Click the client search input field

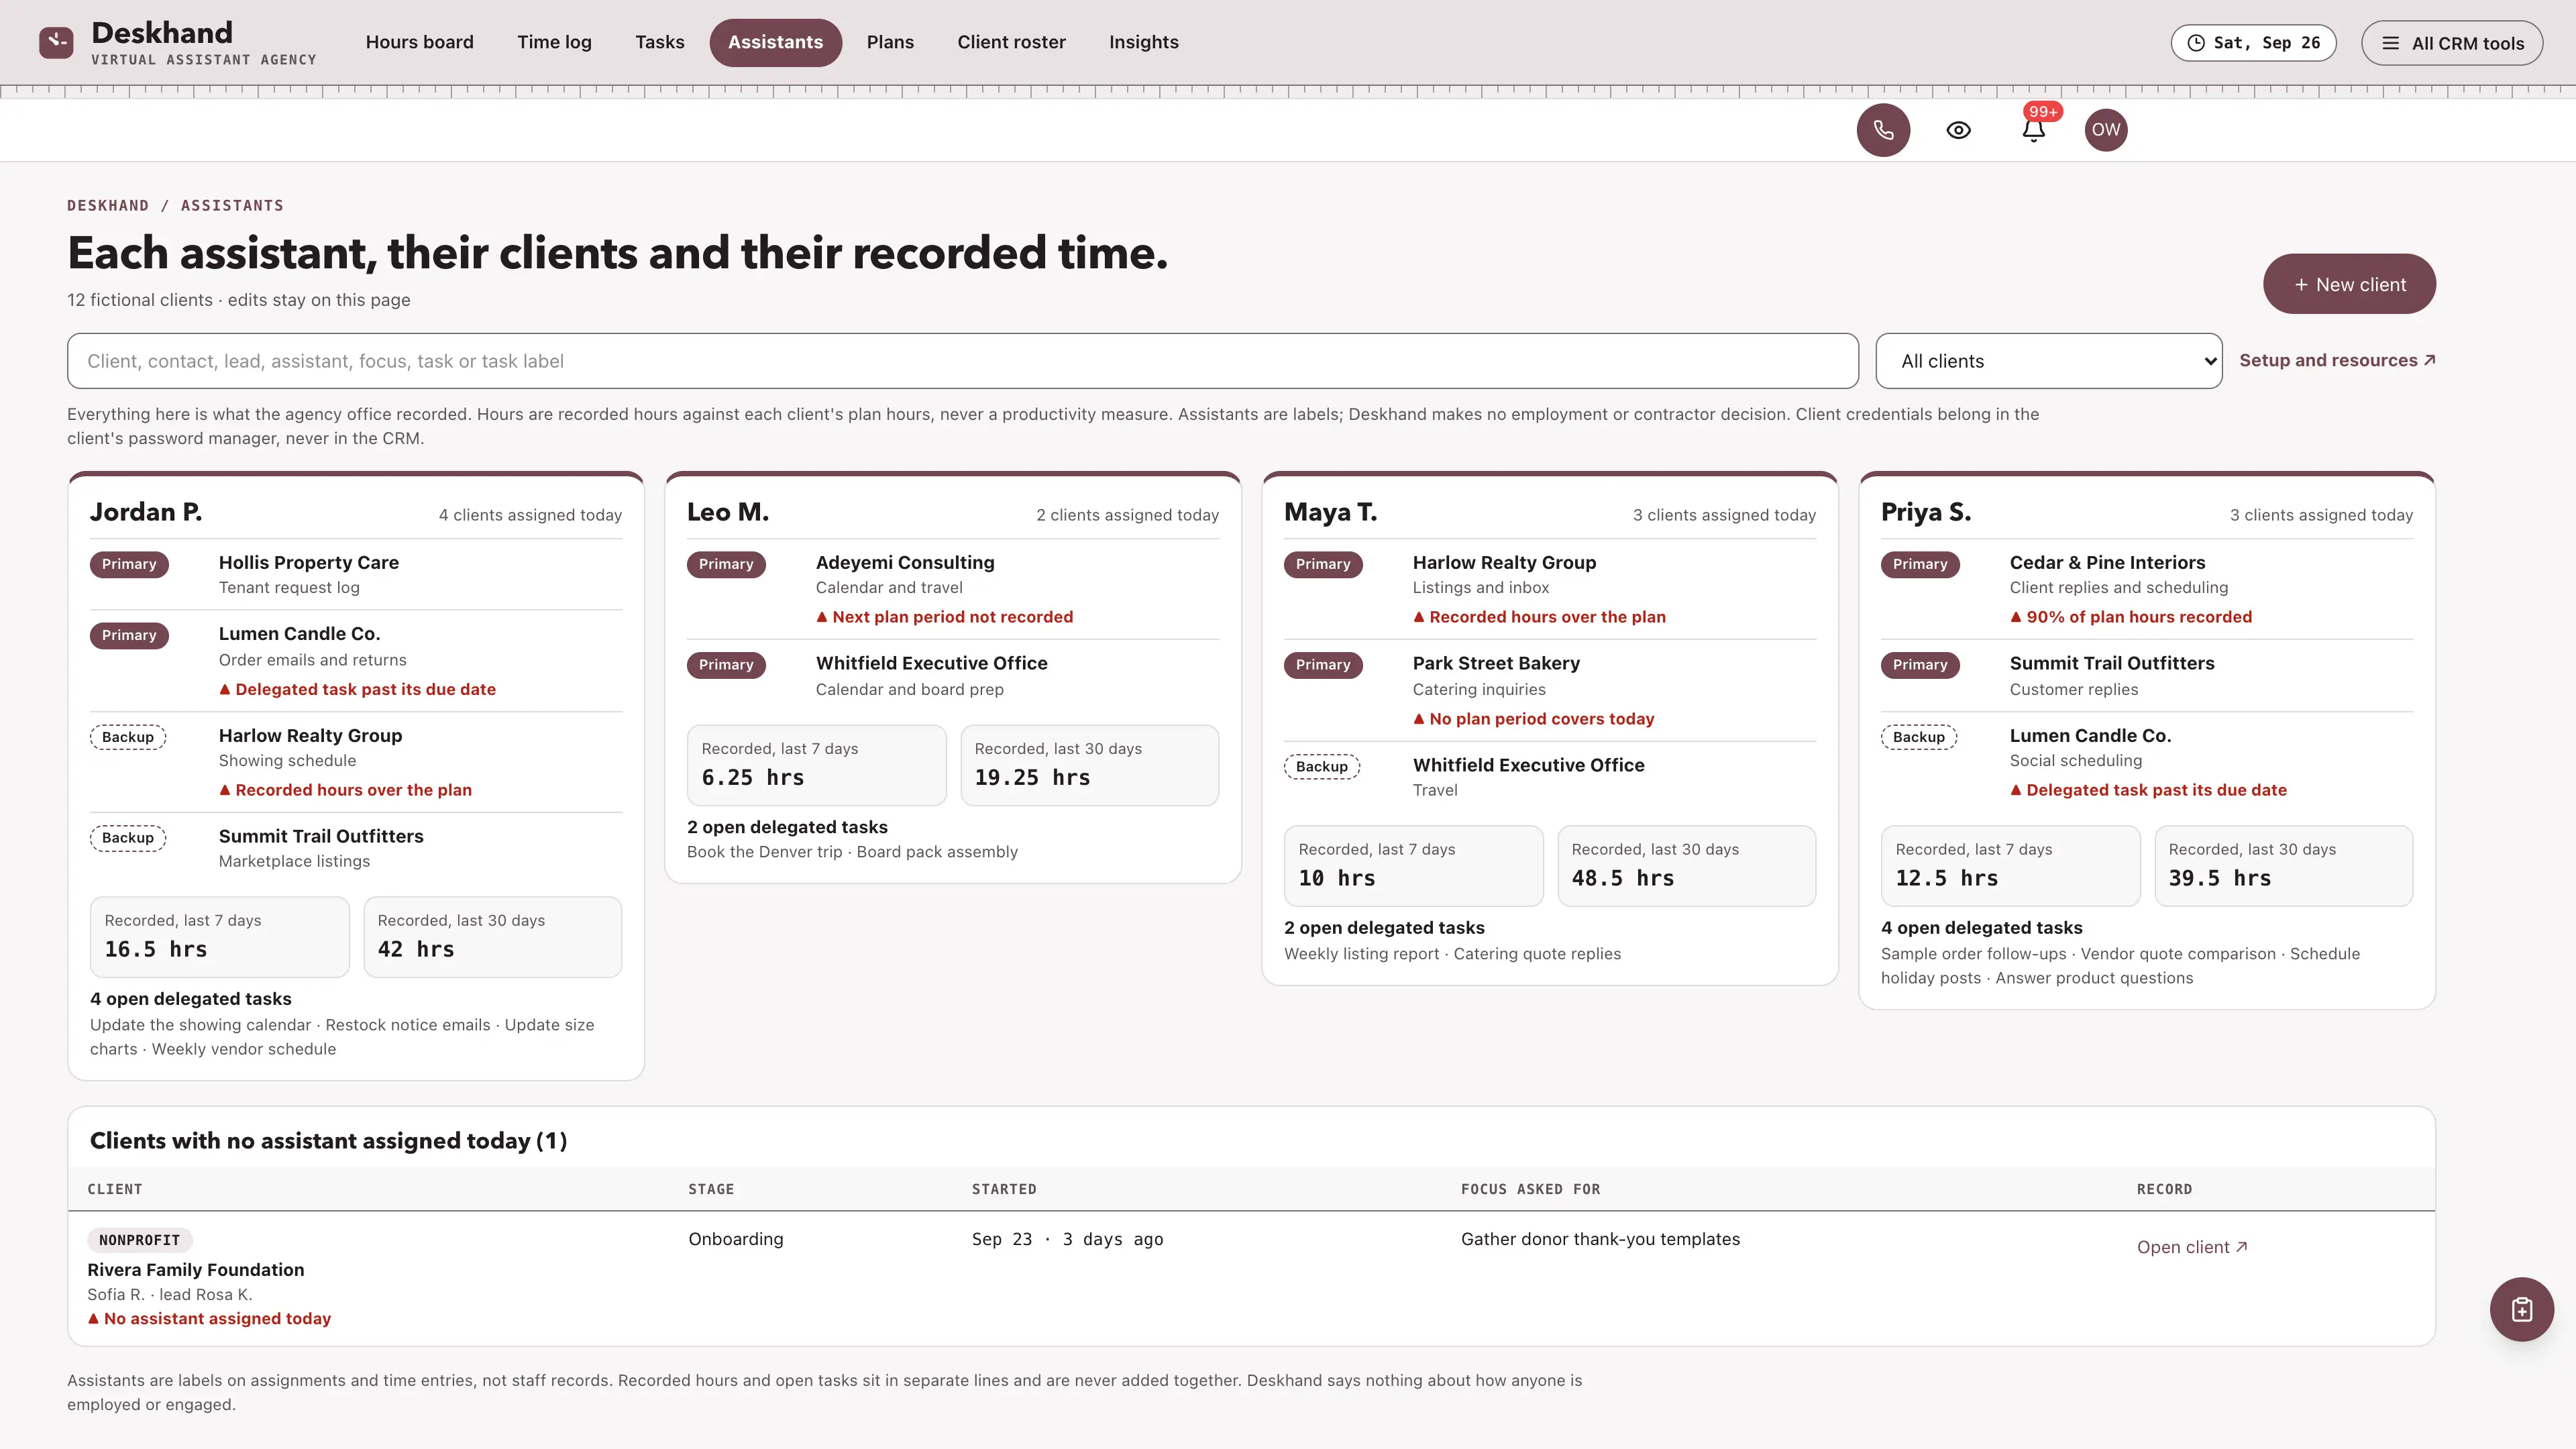(962, 361)
